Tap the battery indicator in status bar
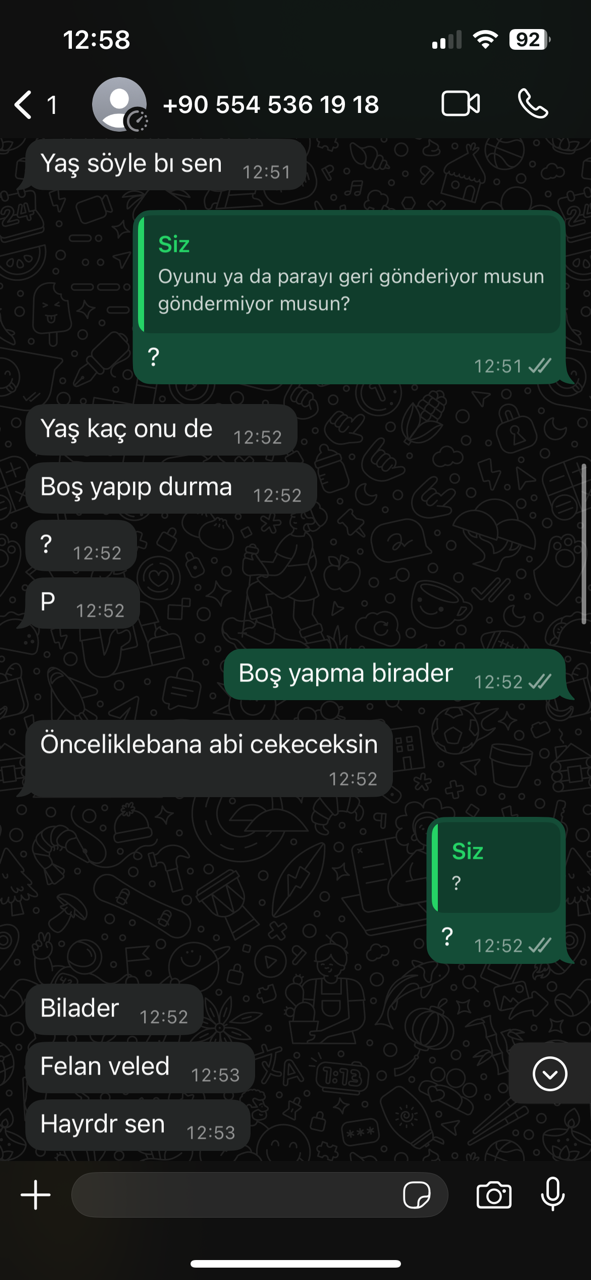Image resolution: width=591 pixels, height=1280 pixels. click(529, 40)
